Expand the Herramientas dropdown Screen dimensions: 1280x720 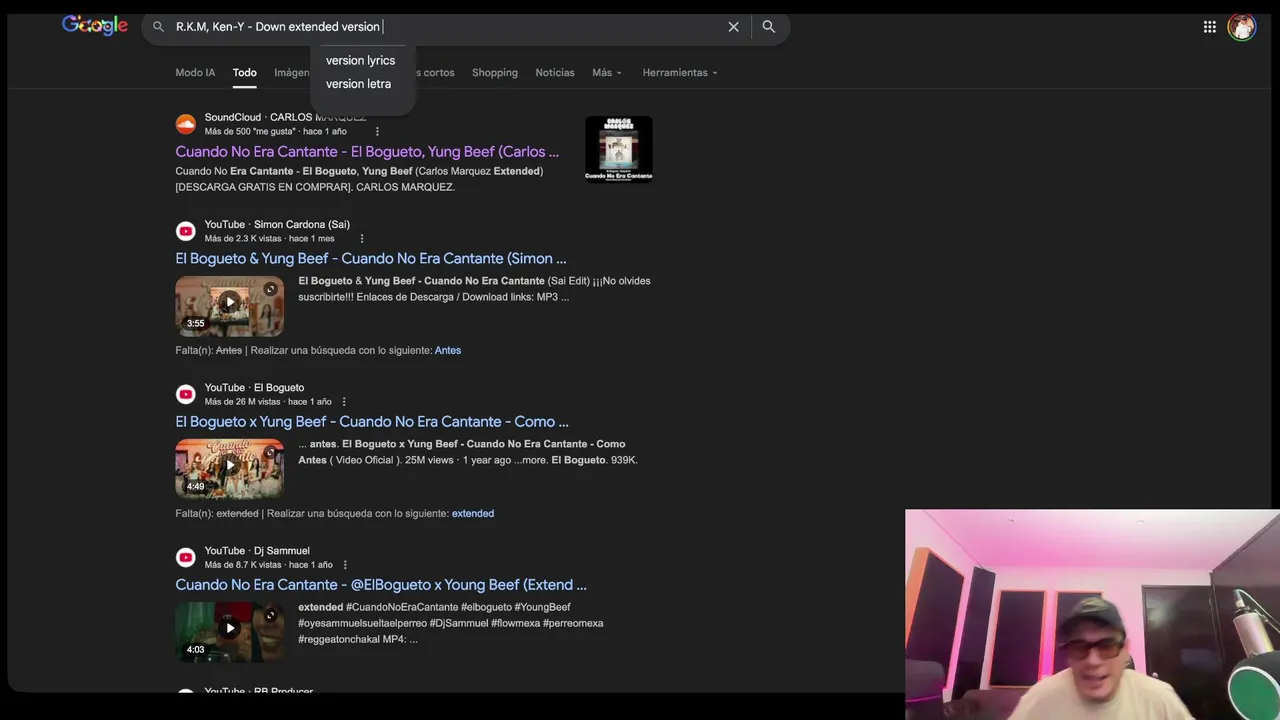[x=680, y=72]
